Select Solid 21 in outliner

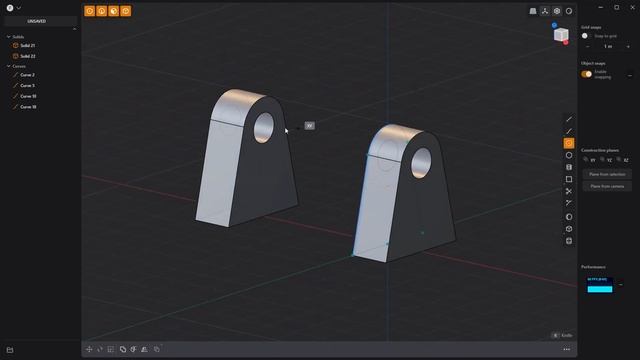click(28, 46)
